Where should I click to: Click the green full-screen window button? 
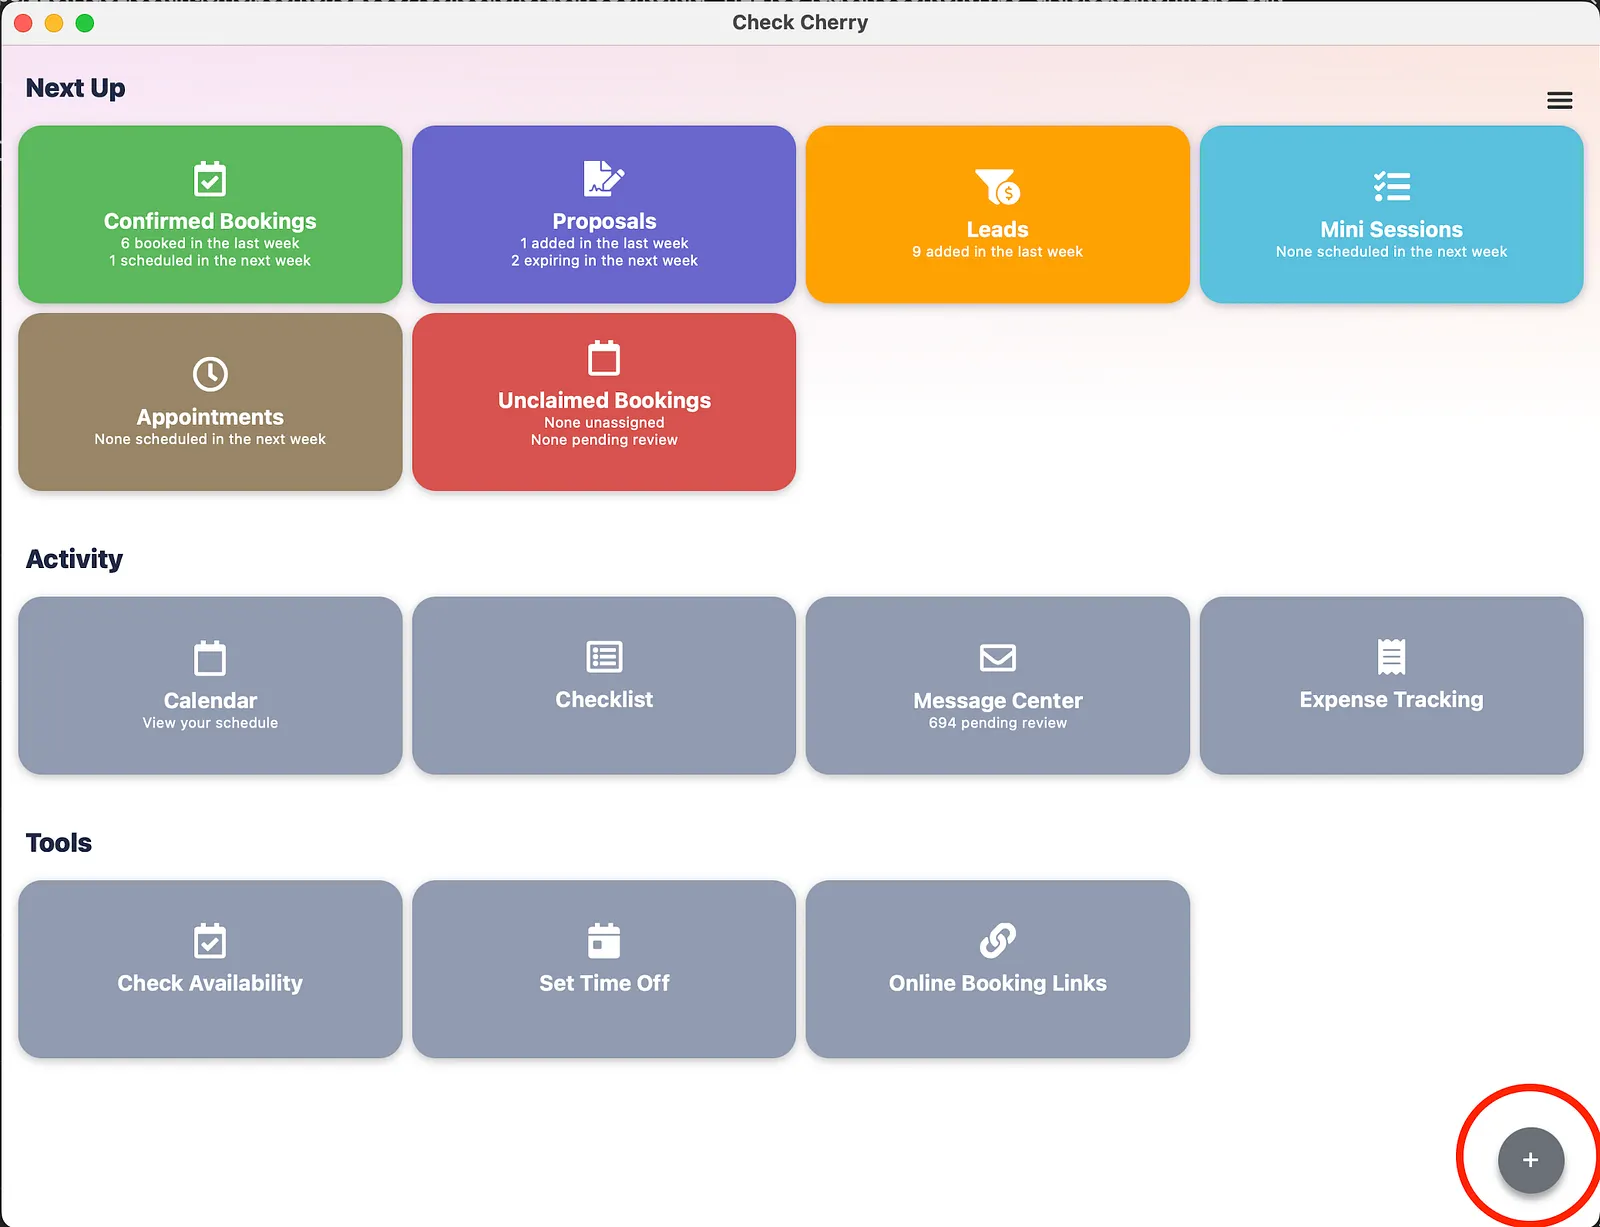click(x=85, y=23)
